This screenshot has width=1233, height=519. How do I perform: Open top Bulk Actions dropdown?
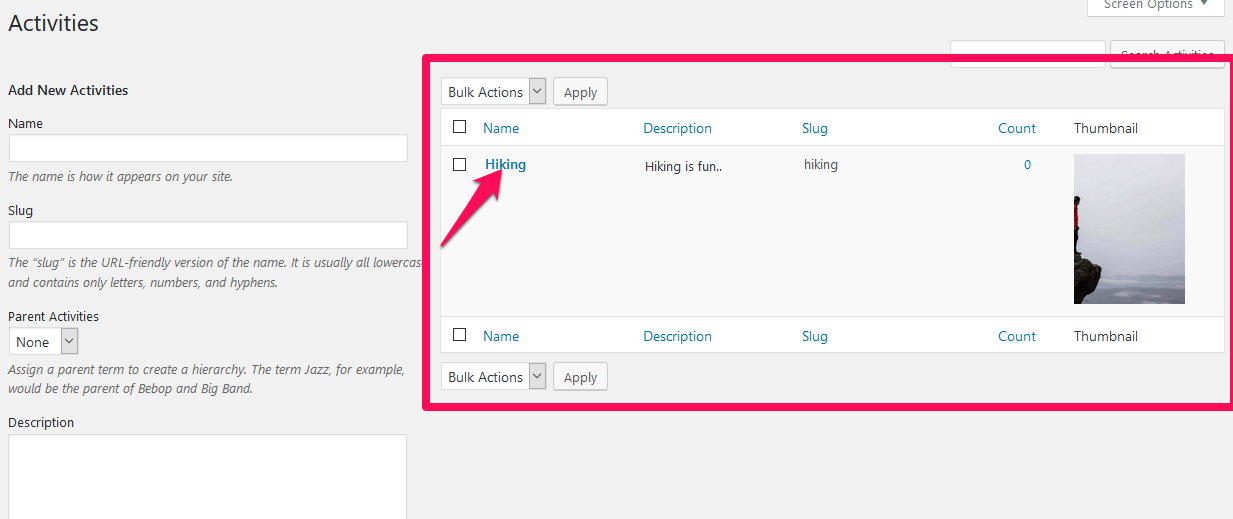point(494,92)
